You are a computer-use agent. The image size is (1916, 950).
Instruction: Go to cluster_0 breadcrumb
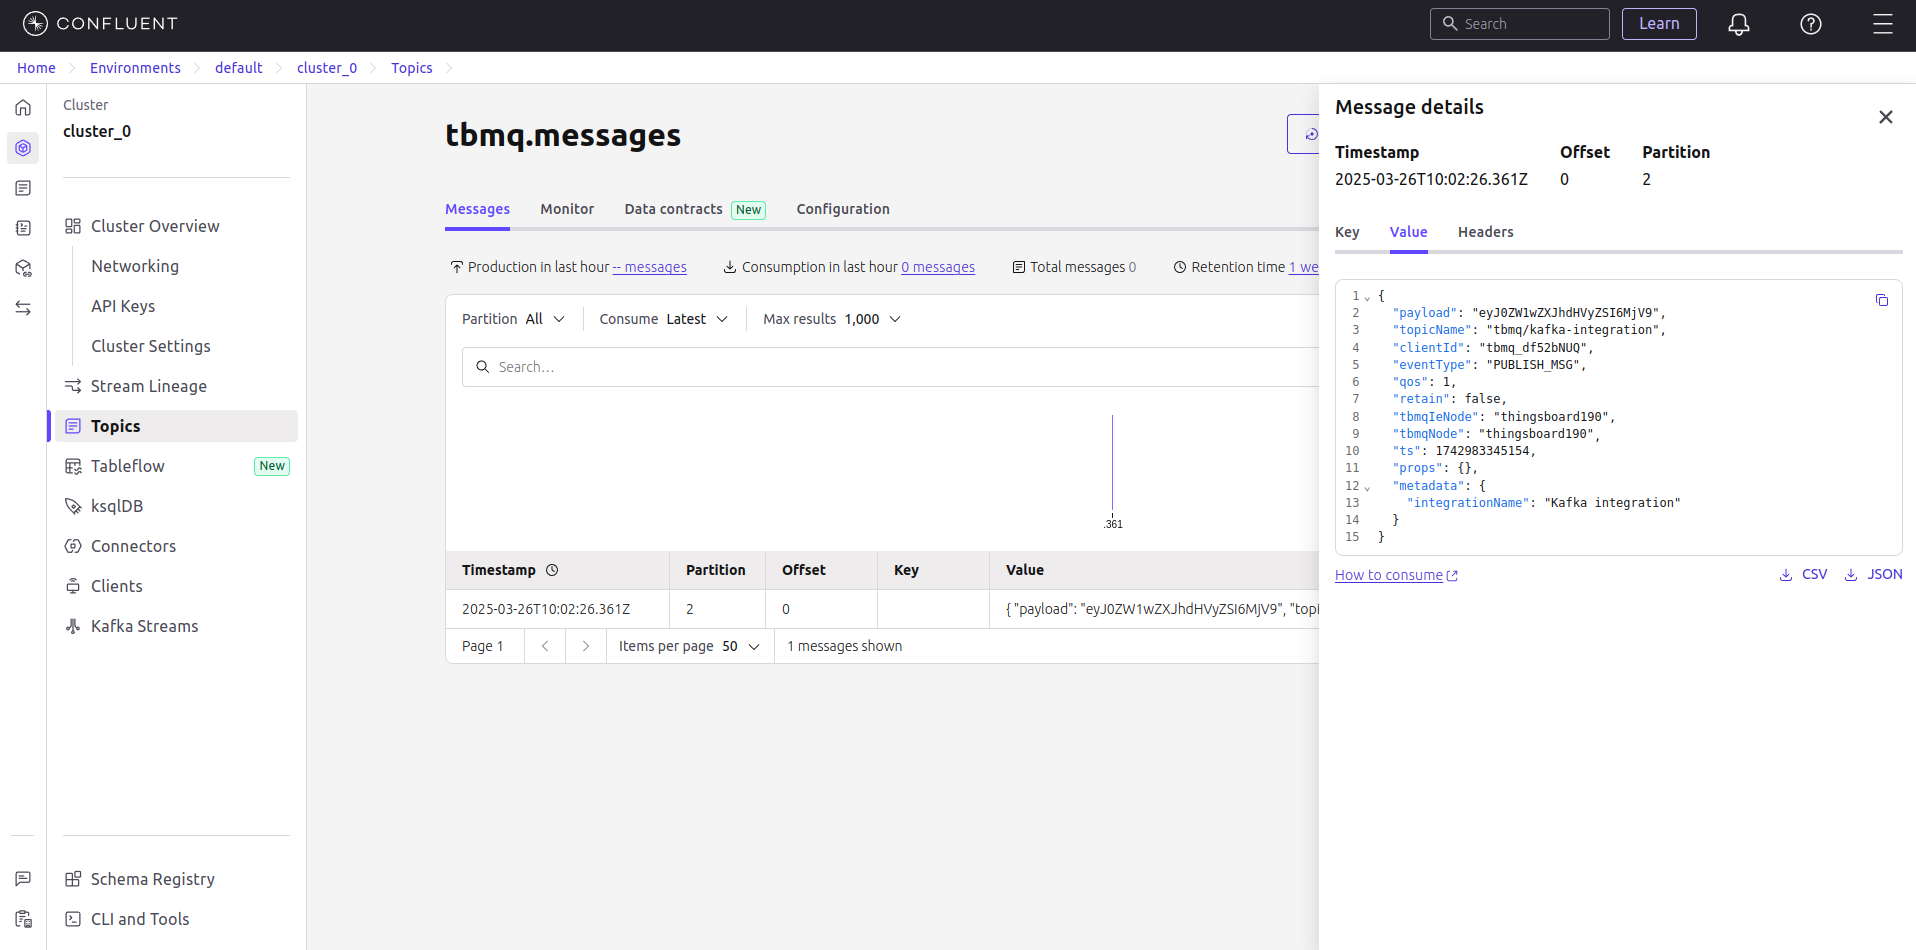(x=327, y=68)
